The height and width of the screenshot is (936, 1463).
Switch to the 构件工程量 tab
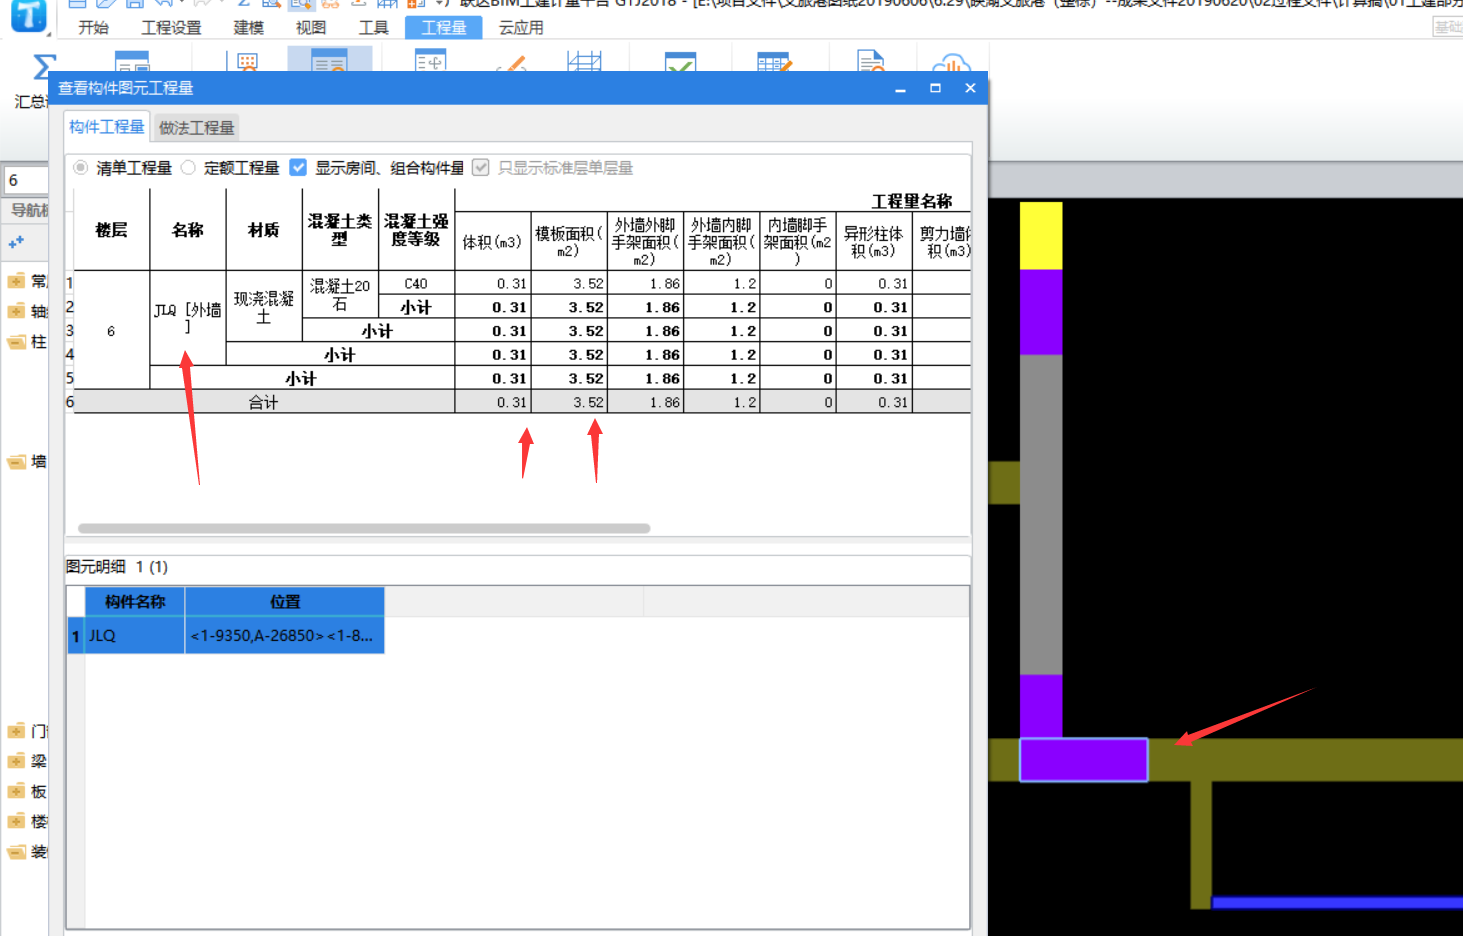coord(107,127)
